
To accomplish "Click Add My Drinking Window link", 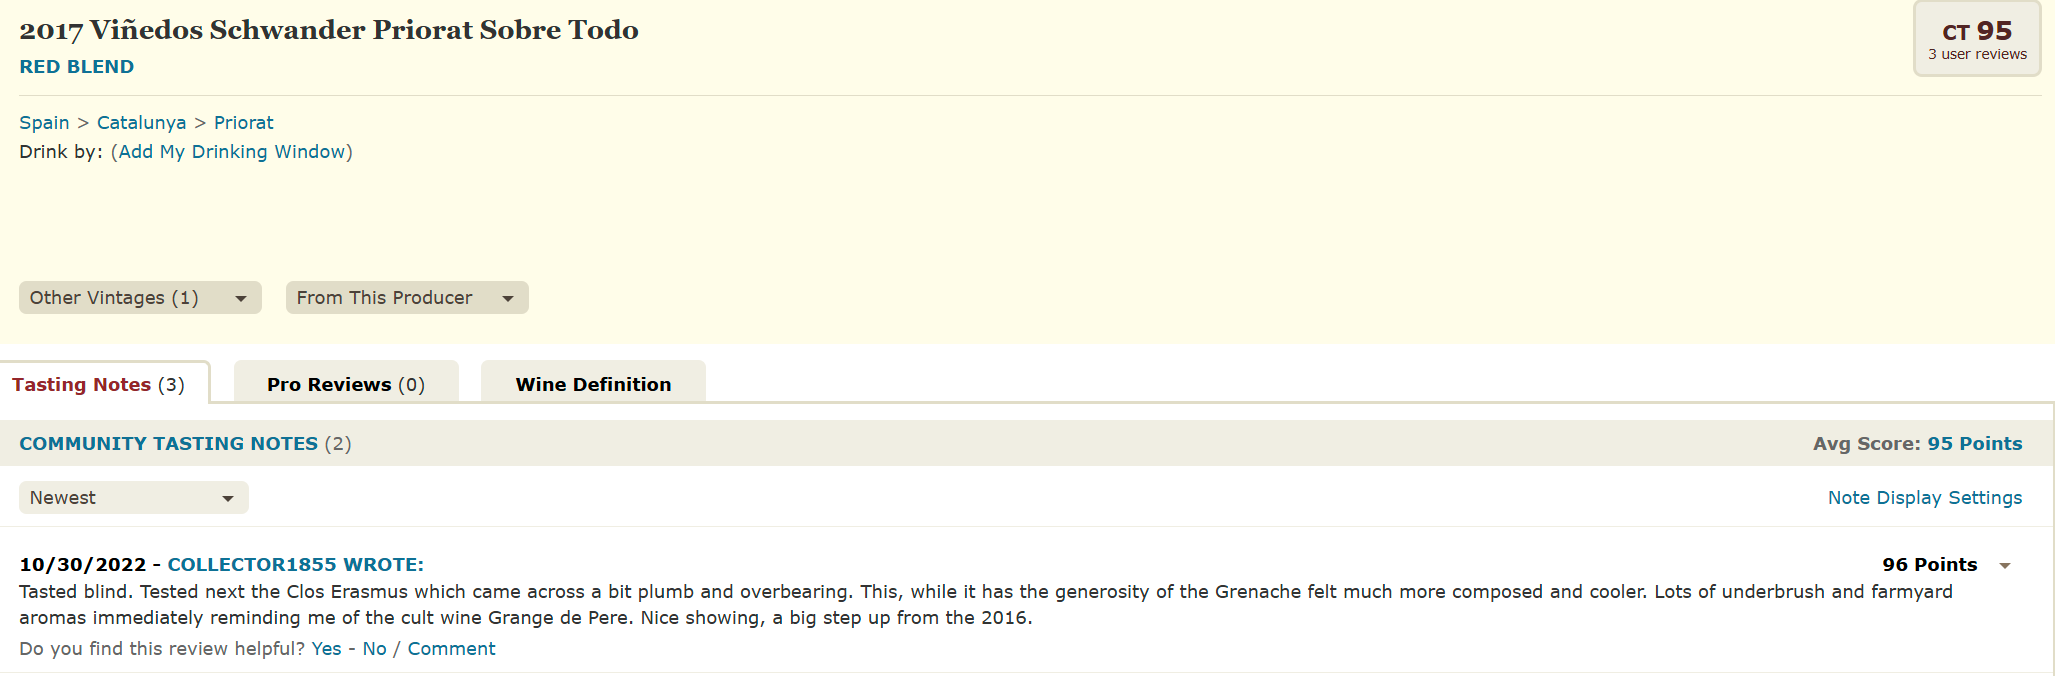I will 232,152.
